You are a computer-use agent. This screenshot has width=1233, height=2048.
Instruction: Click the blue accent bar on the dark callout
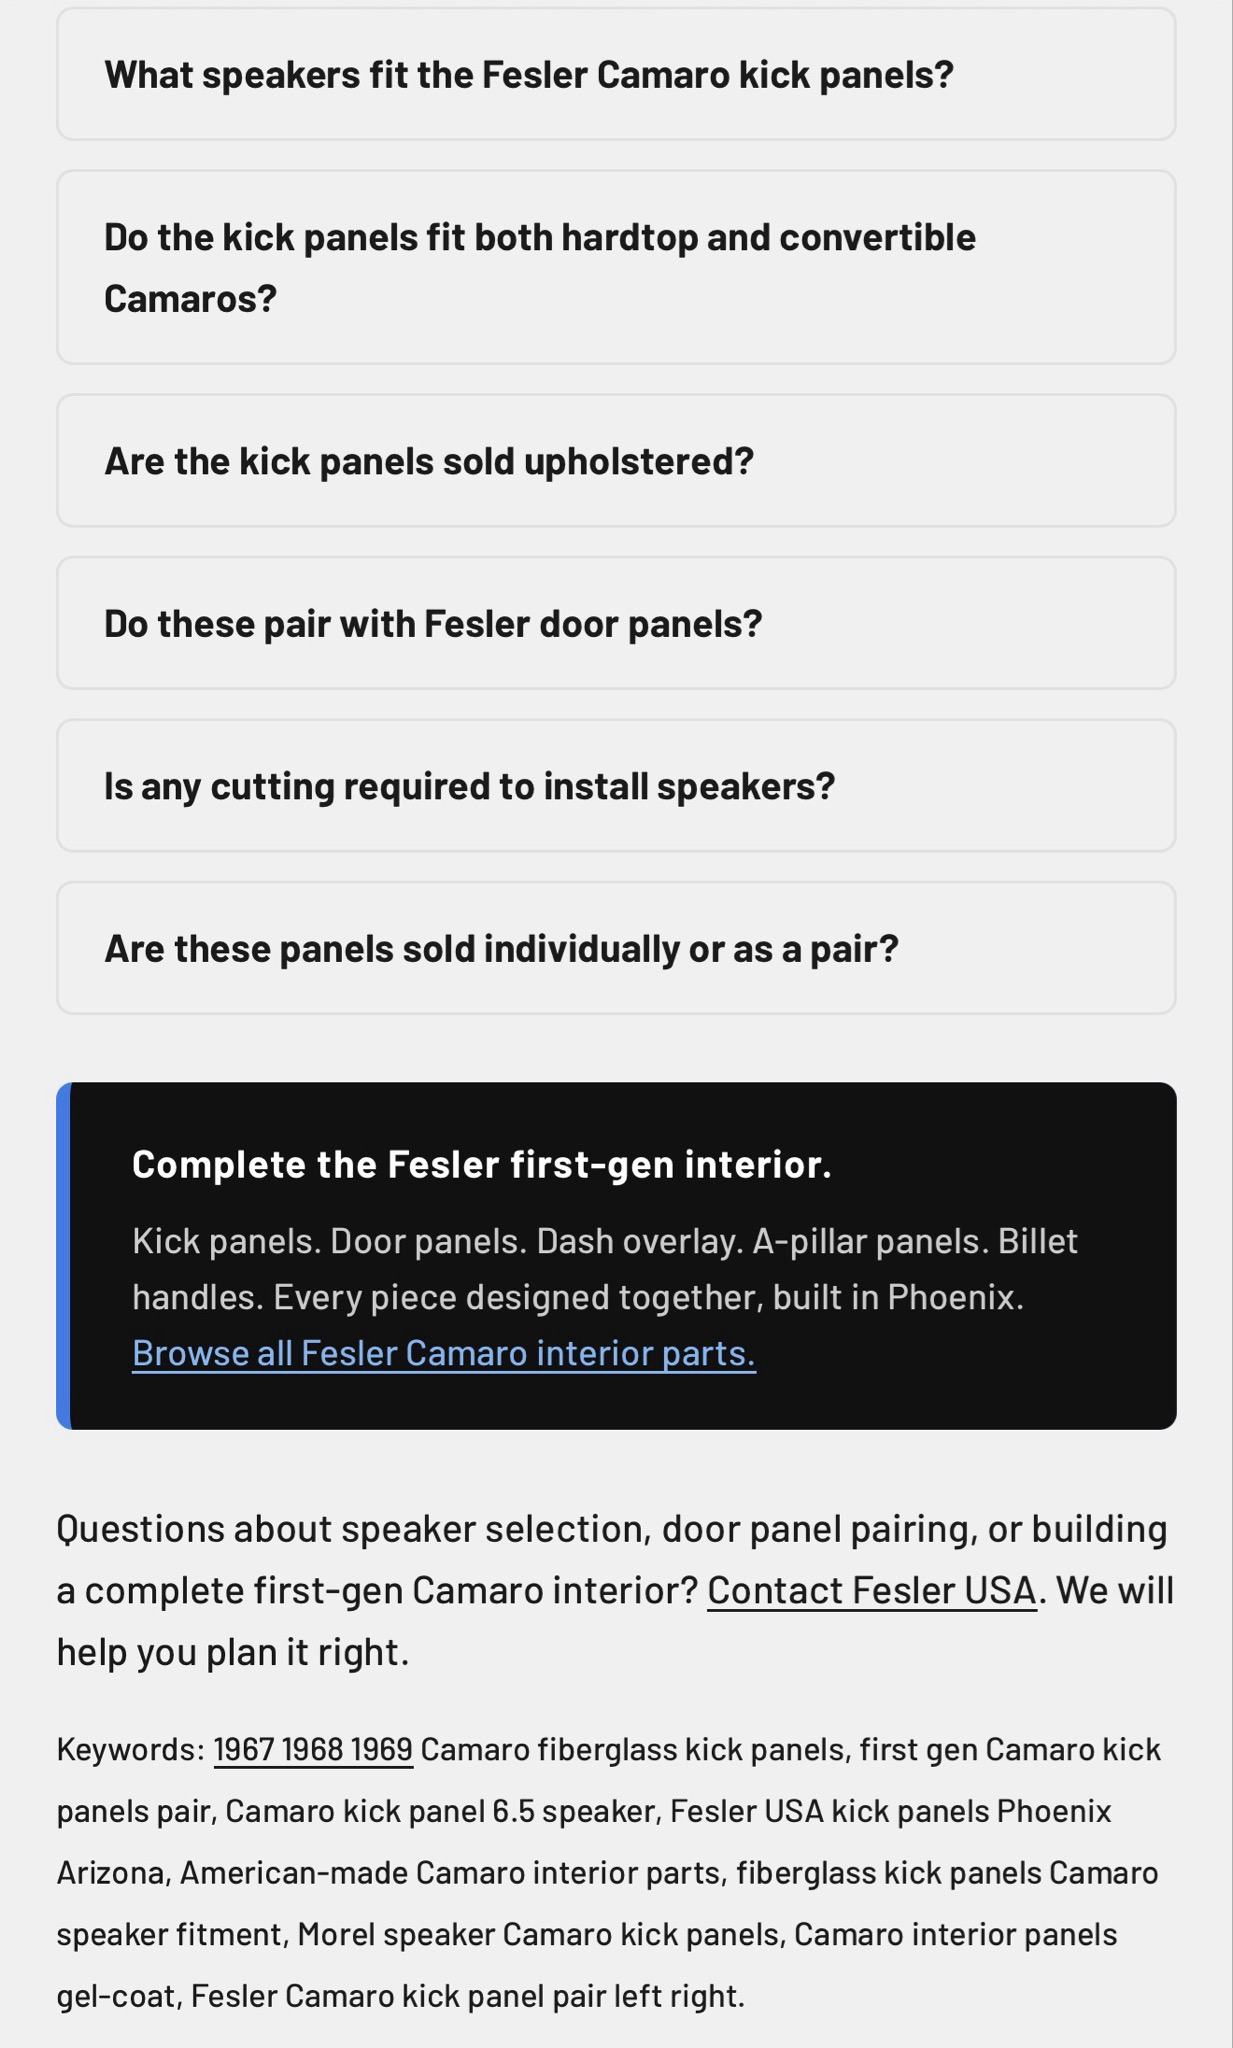coord(63,1255)
